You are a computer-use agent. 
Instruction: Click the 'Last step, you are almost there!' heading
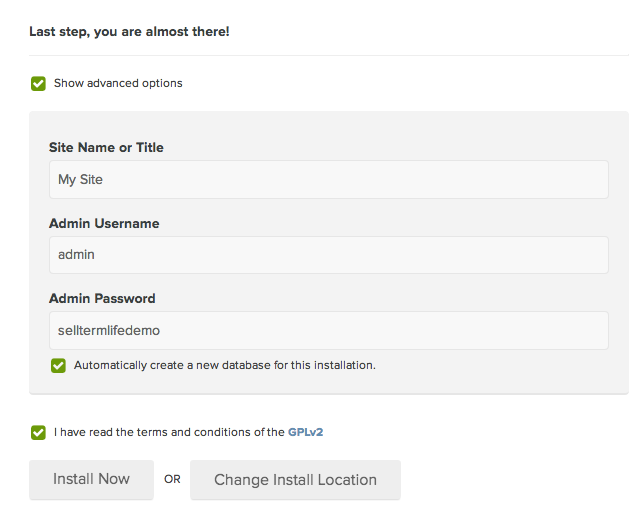coord(129,32)
